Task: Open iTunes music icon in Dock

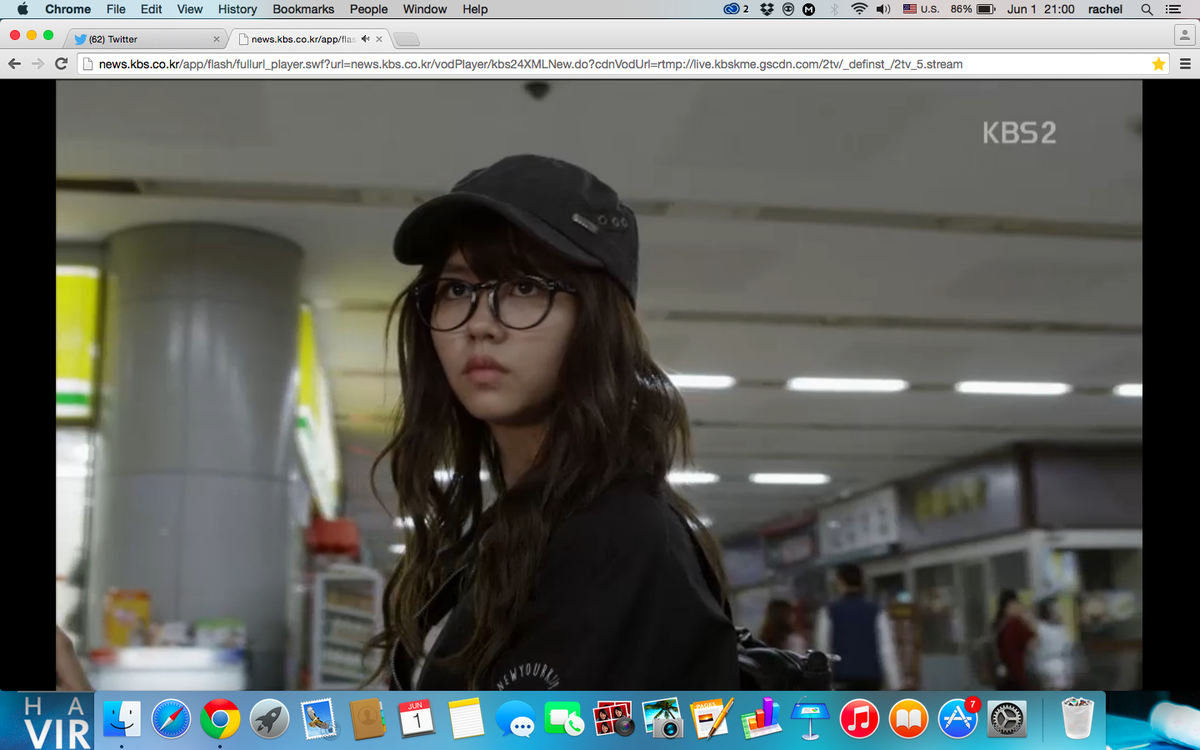Action: (859, 718)
